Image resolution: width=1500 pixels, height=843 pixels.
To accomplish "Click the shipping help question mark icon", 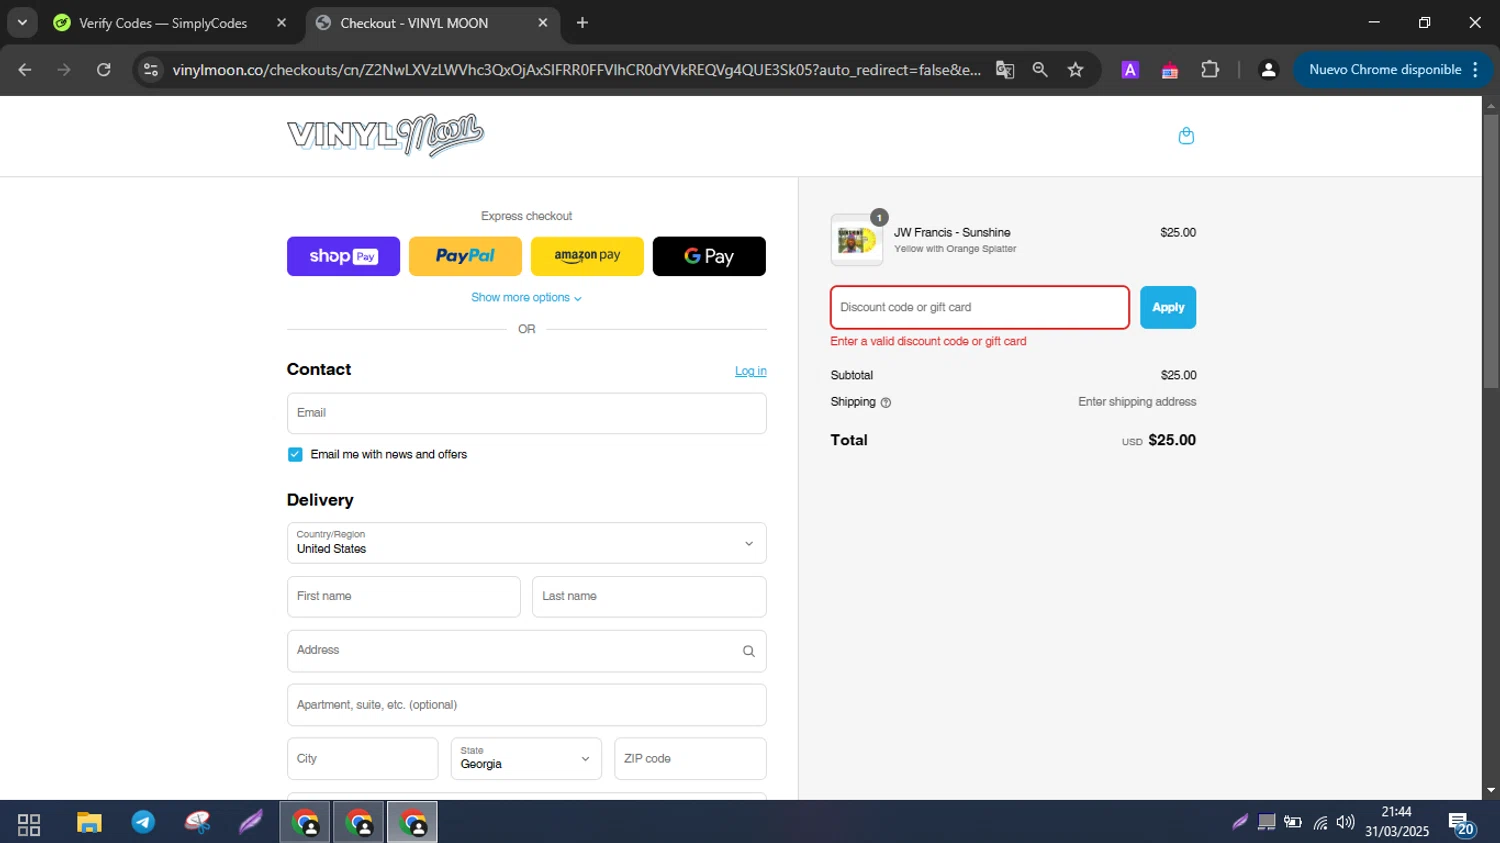I will pyautogui.click(x=885, y=403).
